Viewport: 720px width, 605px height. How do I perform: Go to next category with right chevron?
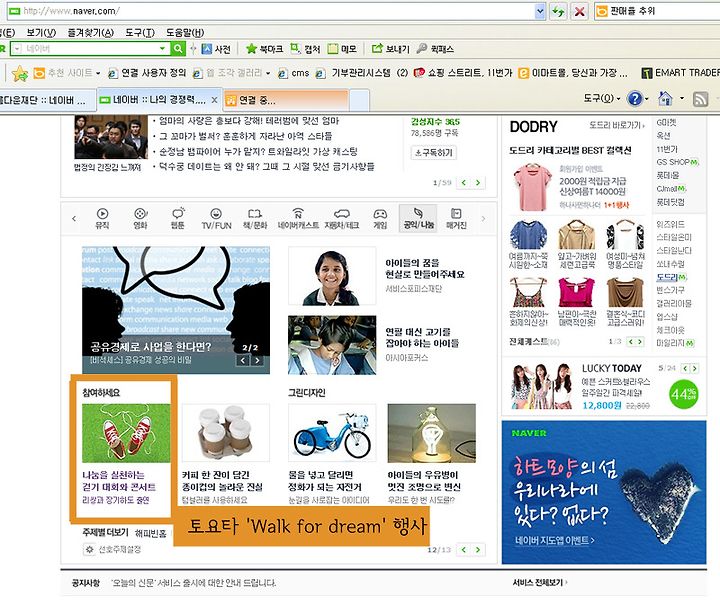(483, 219)
